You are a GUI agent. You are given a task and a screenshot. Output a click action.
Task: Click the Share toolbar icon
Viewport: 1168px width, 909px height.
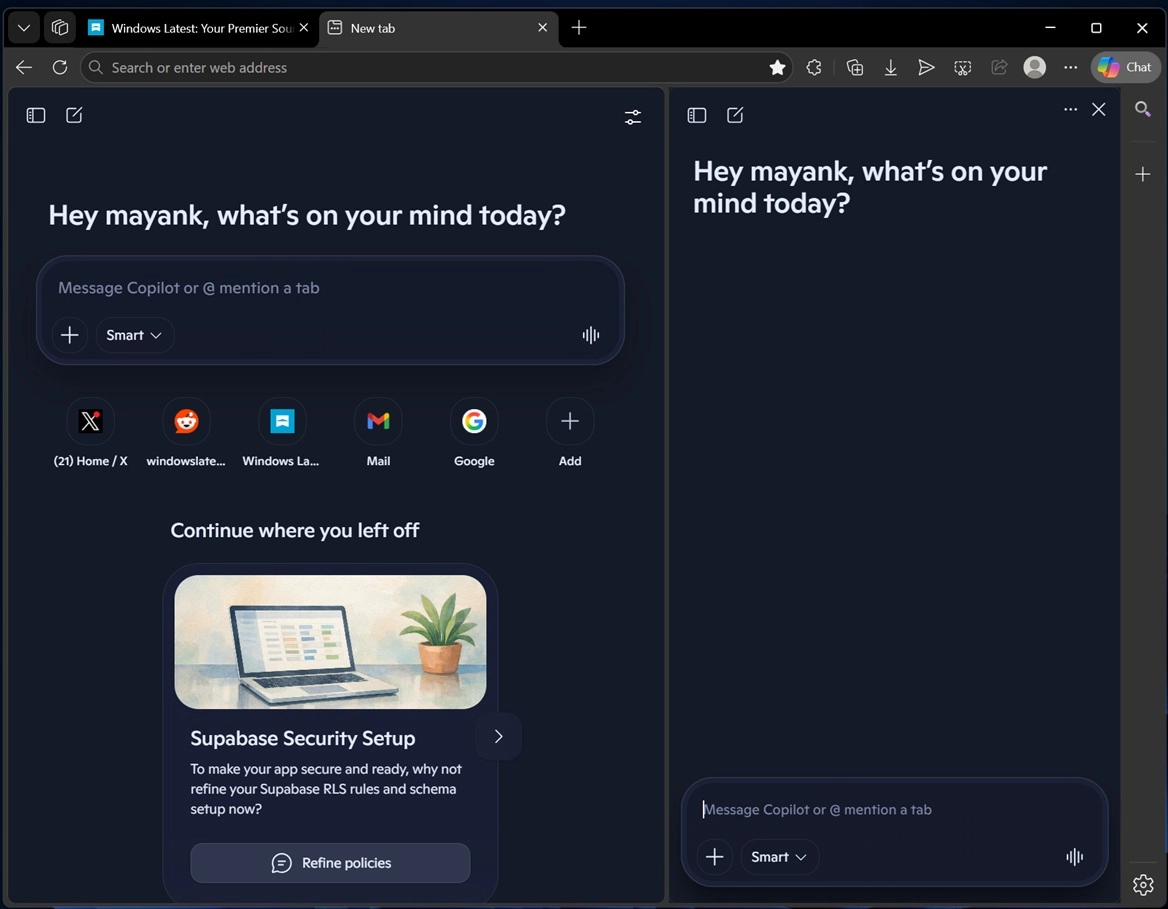[x=999, y=68]
